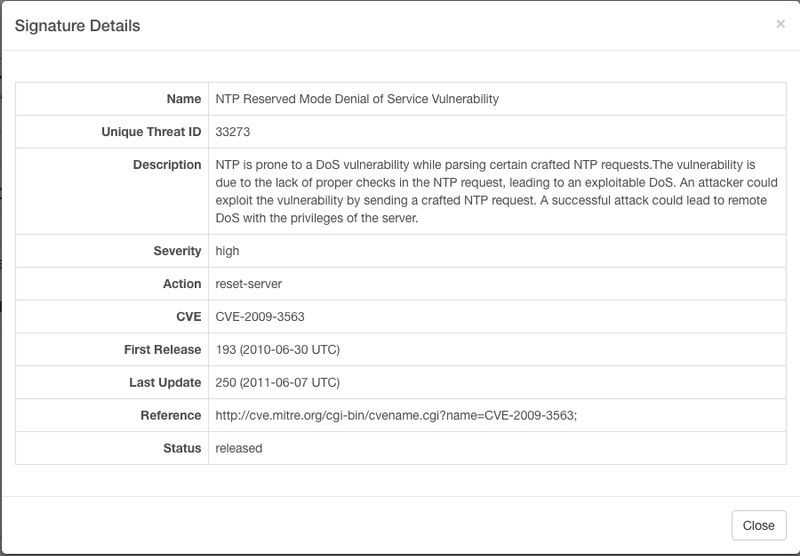Click the Unique Threat ID label
Screen dimensions: 800x556
[x=151, y=132]
